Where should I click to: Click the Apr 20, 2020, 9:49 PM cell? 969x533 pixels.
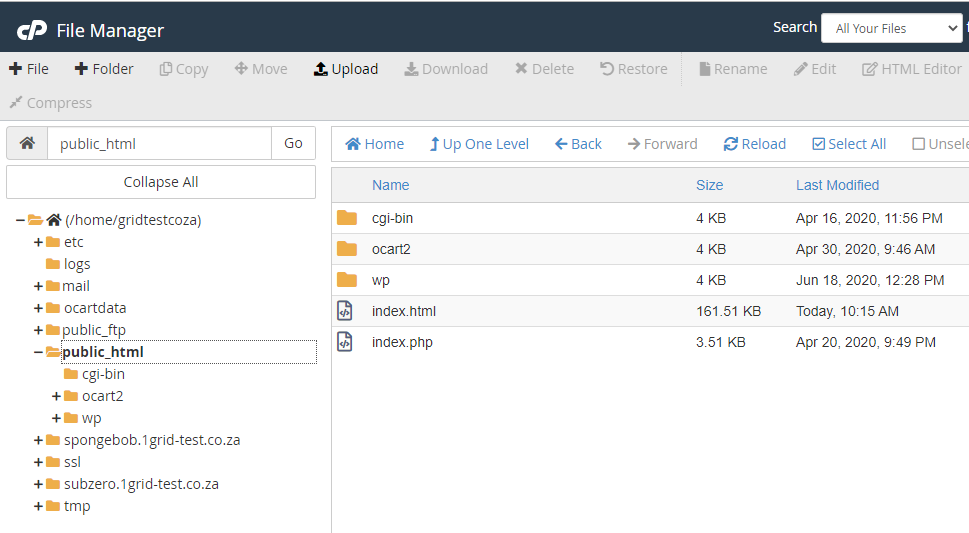866,342
